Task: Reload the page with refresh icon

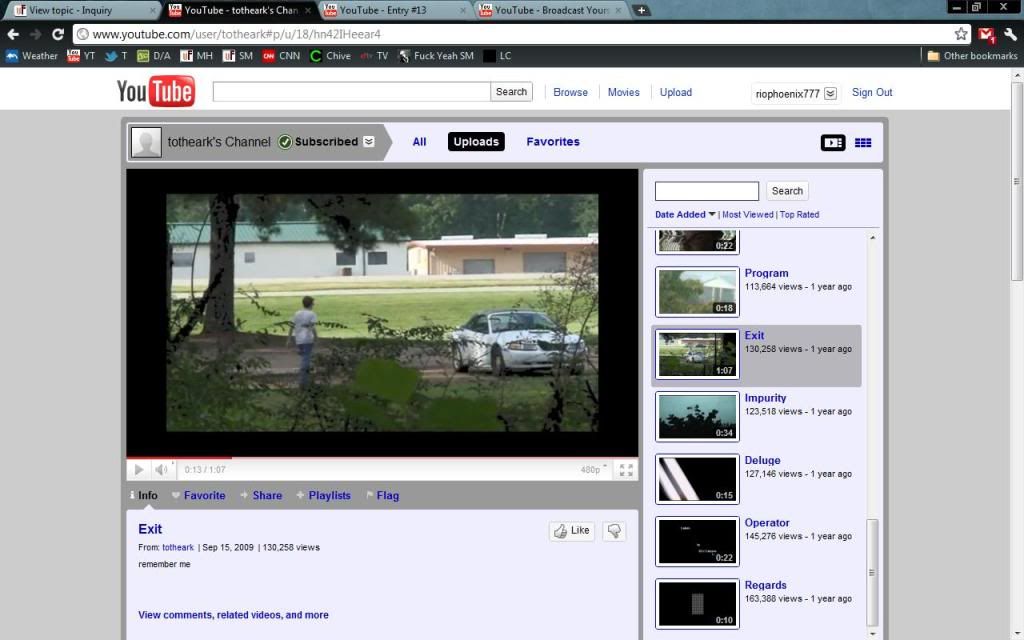Action: 58,34
